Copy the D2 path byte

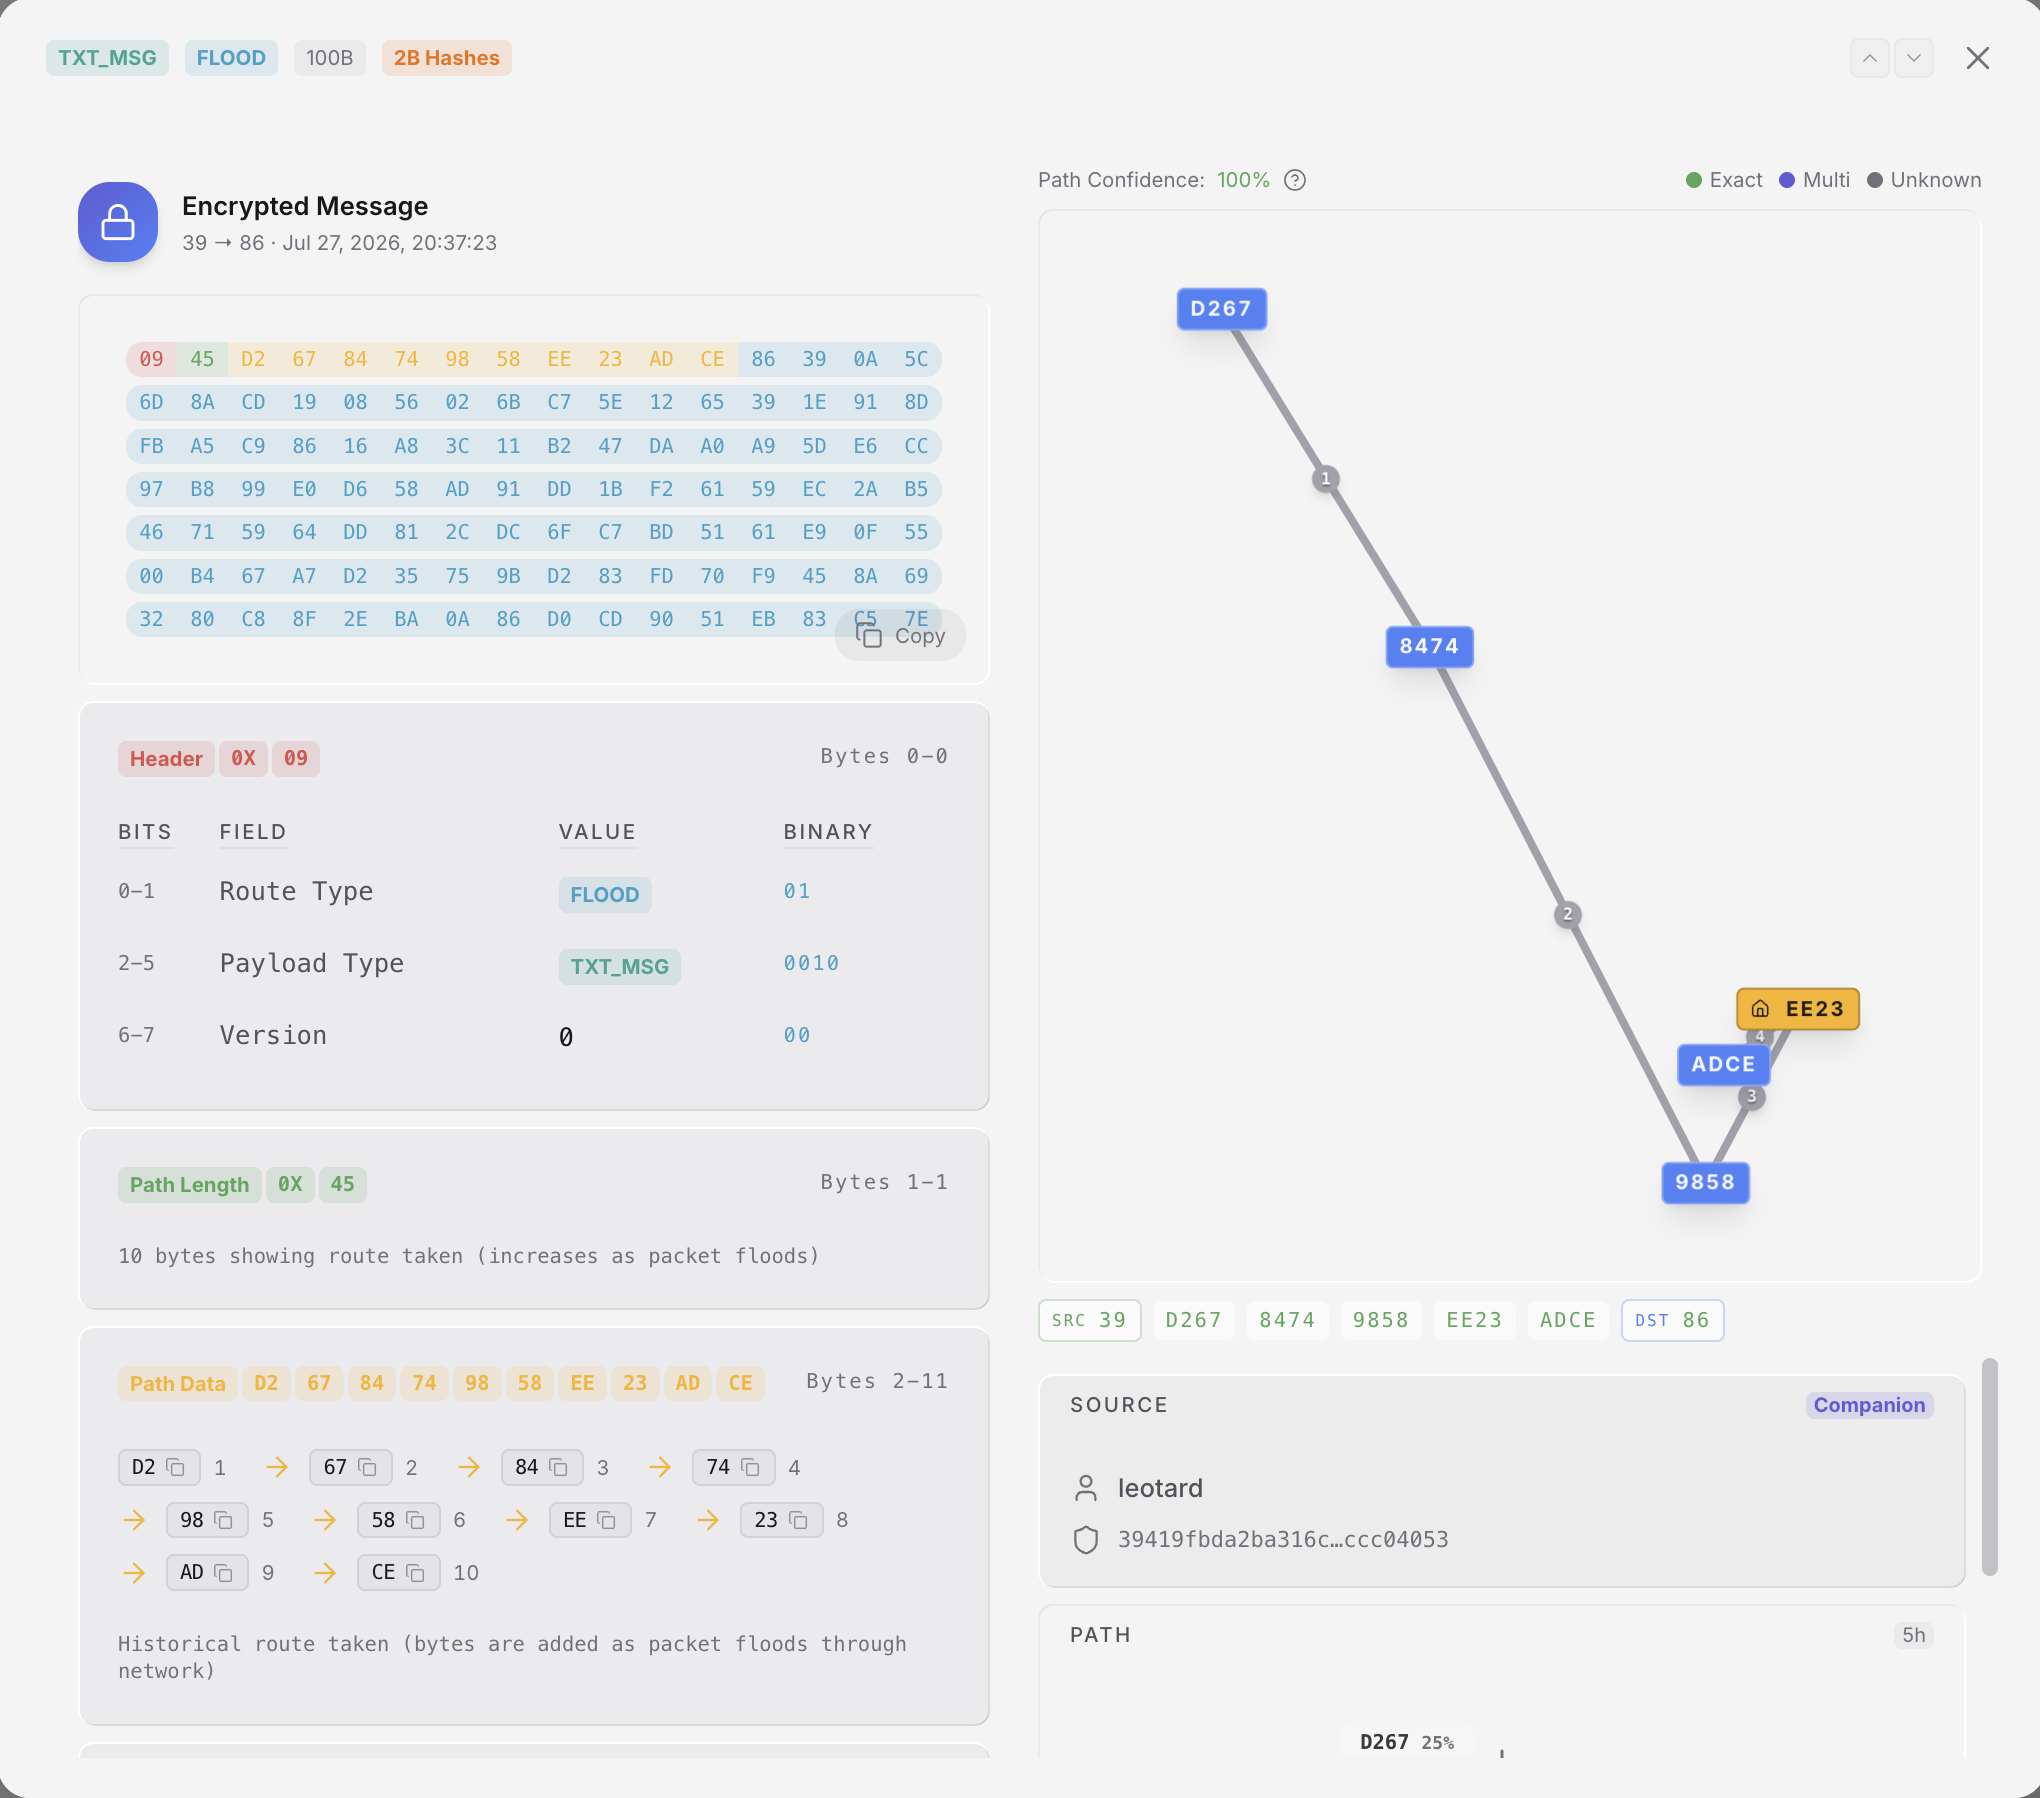point(176,1467)
